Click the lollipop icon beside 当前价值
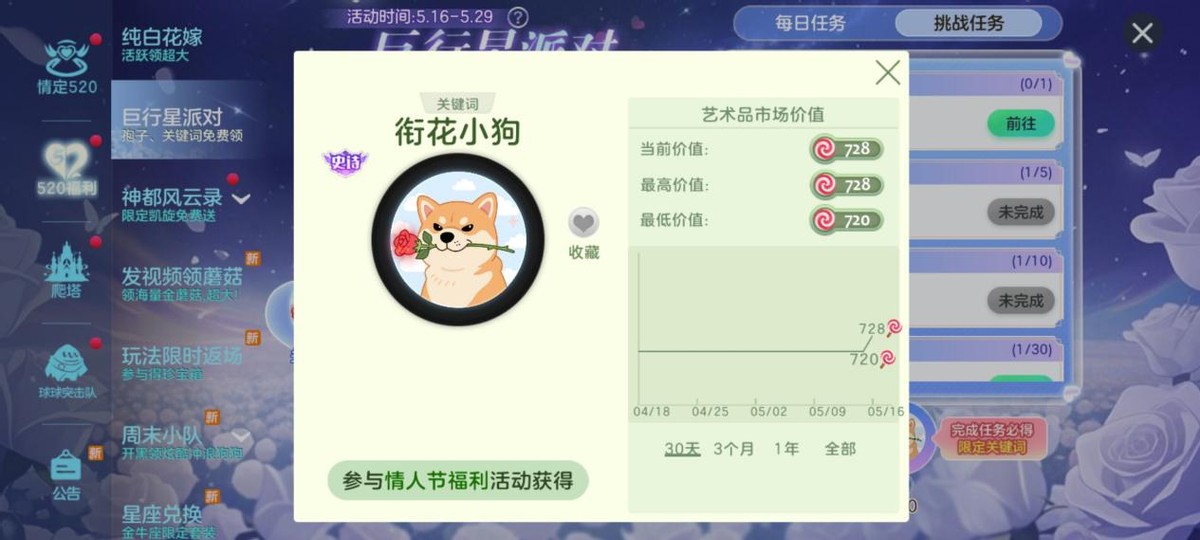1200x540 pixels. pyautogui.click(x=824, y=149)
